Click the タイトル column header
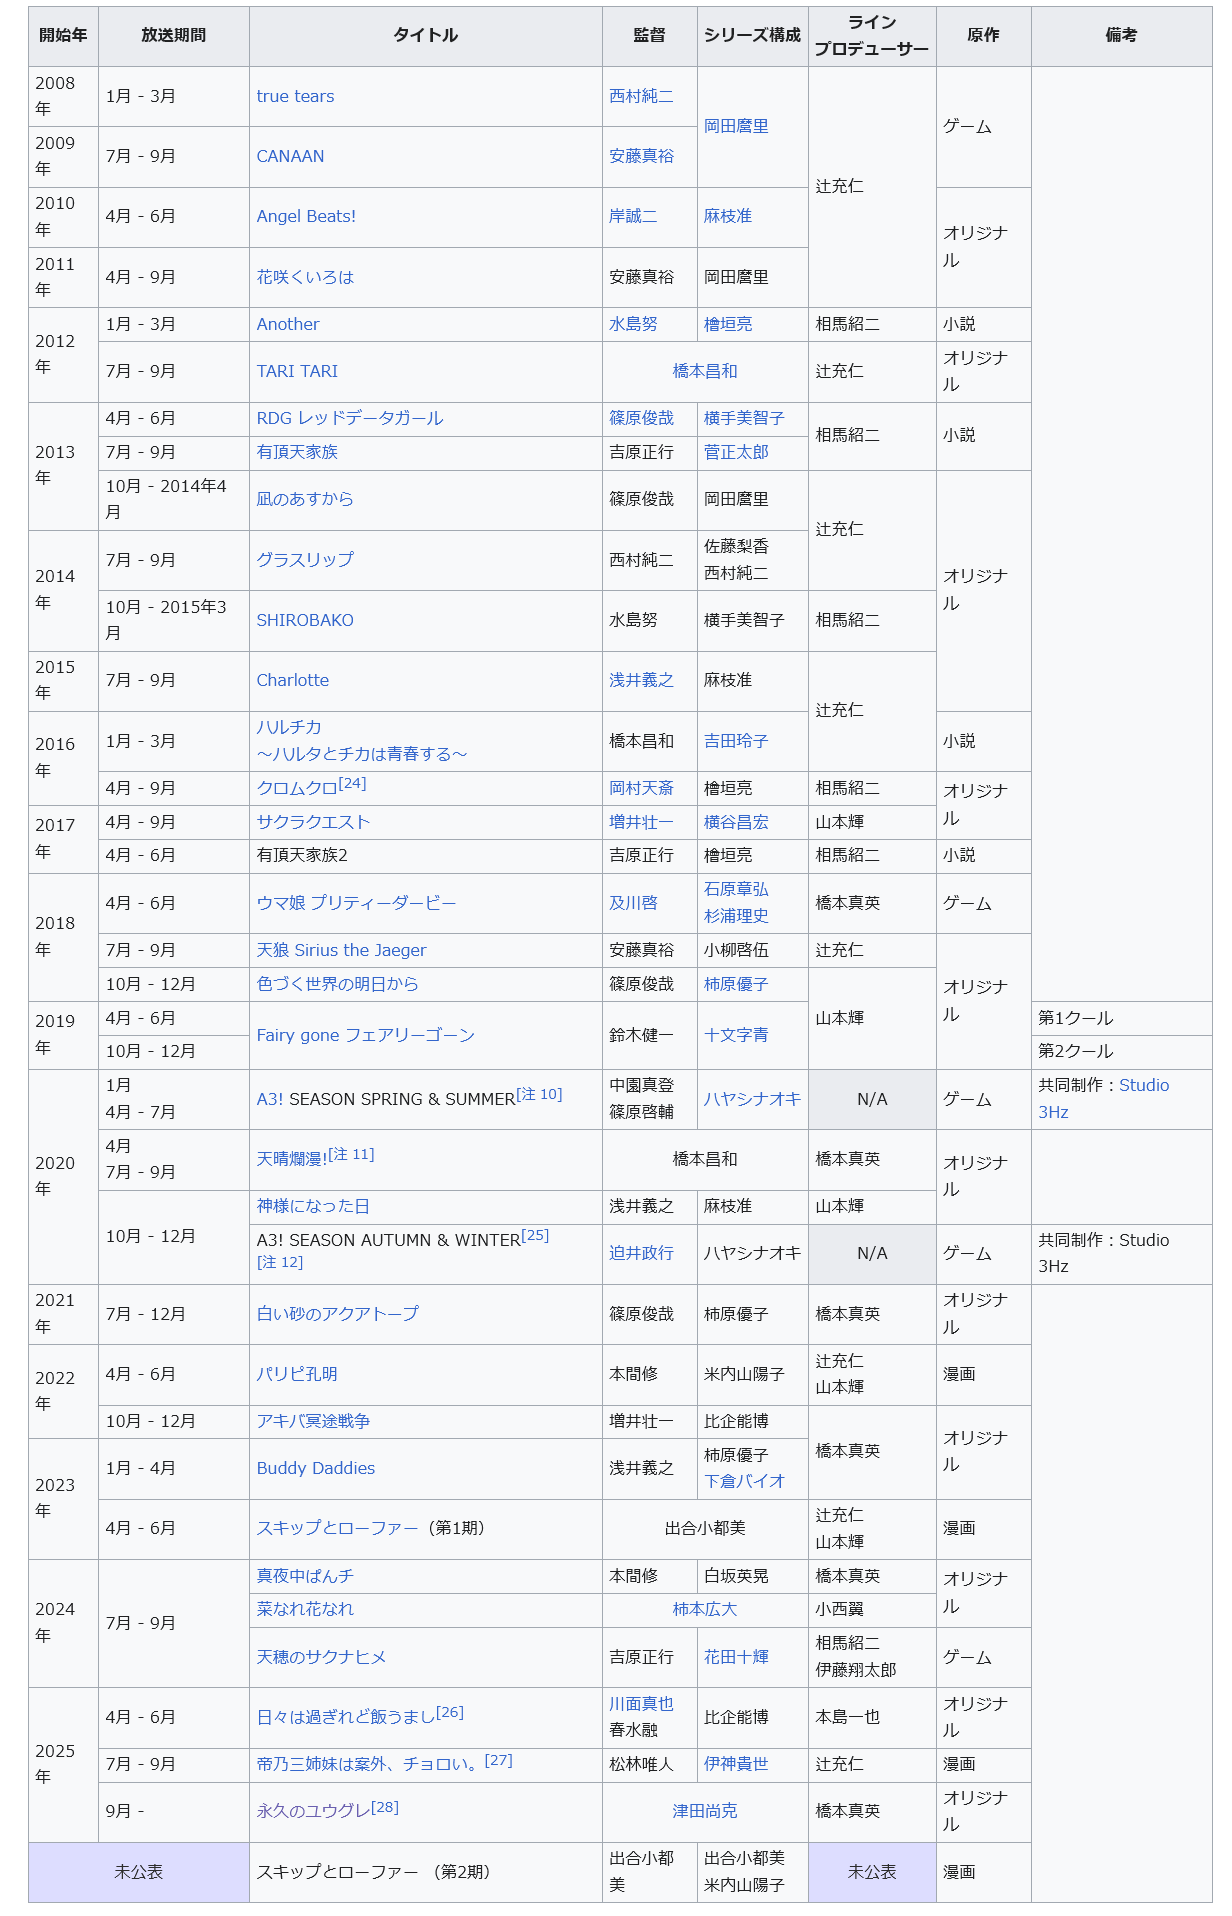 pos(425,36)
